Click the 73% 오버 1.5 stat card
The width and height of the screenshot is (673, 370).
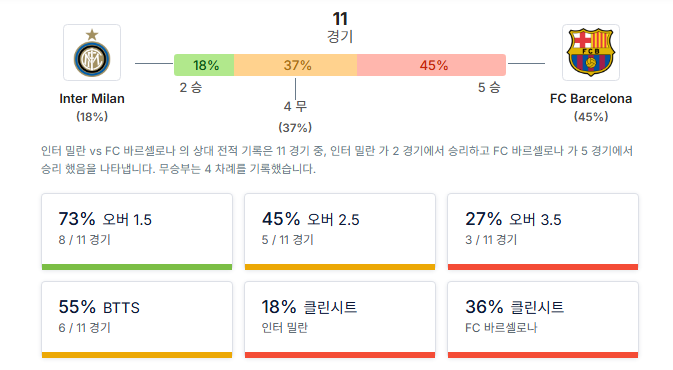[137, 232]
